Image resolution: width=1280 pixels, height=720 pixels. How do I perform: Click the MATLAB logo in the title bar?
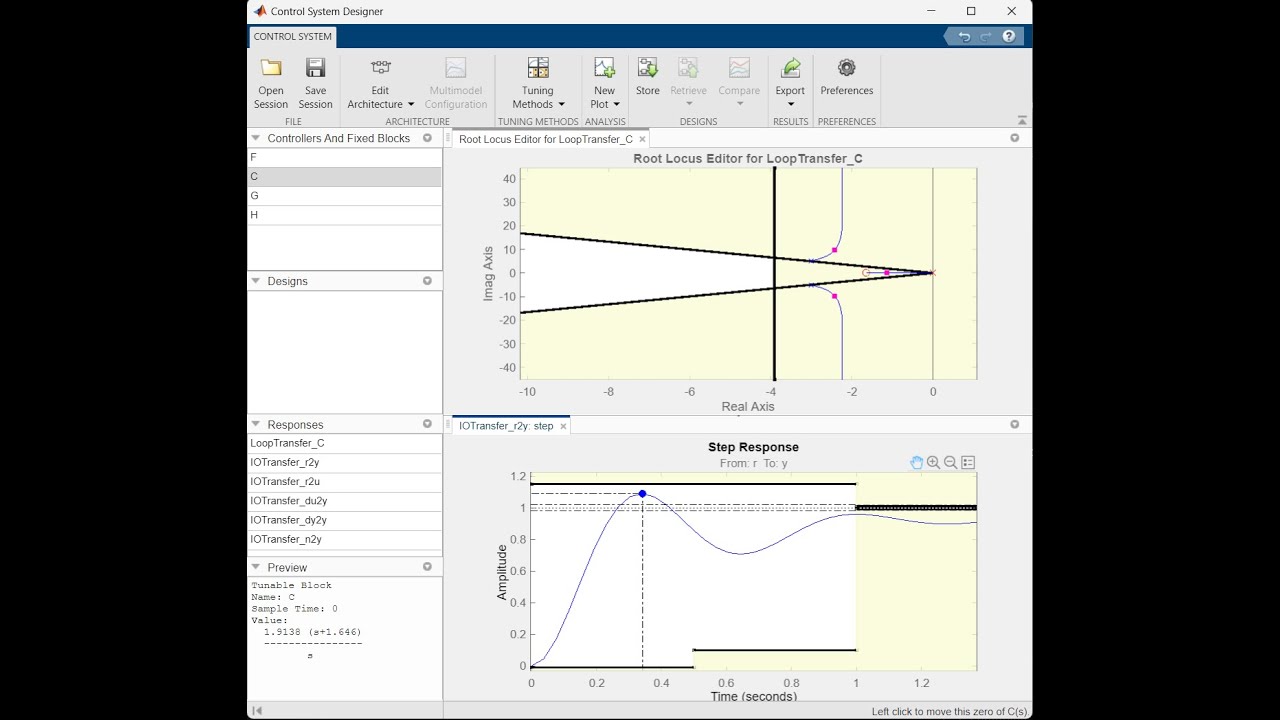click(259, 11)
